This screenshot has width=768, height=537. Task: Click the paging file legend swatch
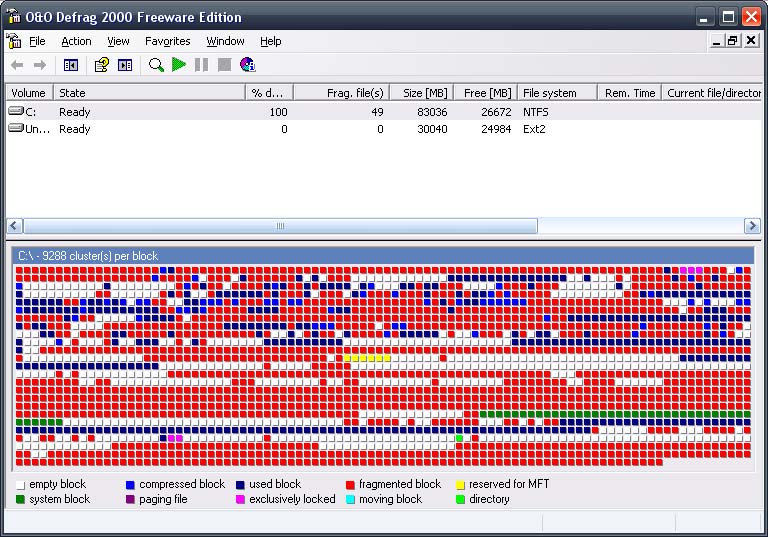click(x=130, y=500)
